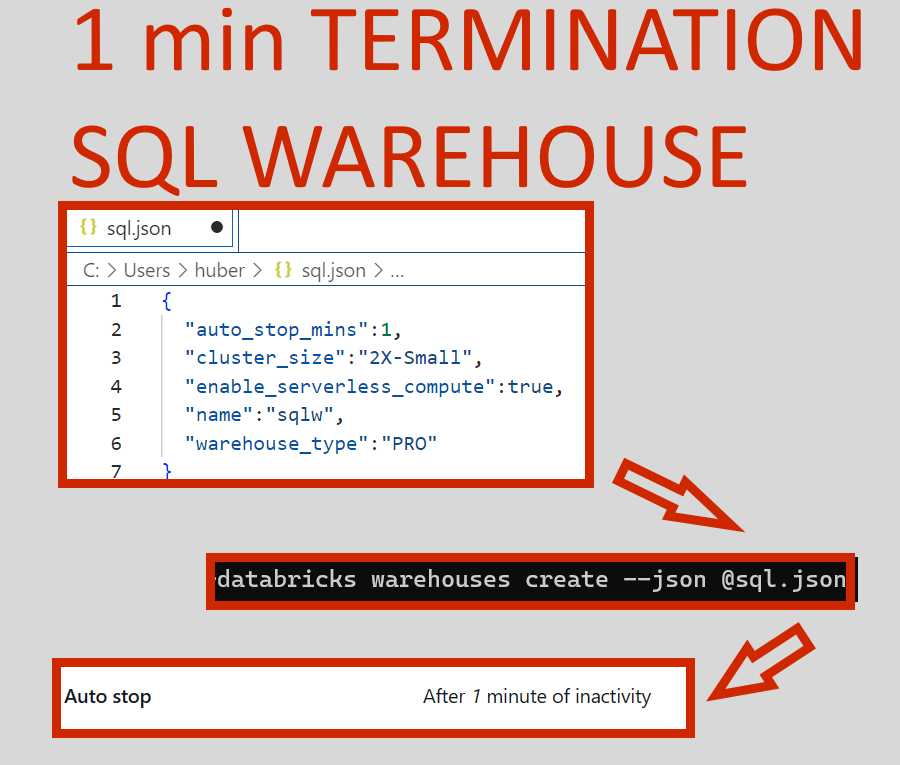900x765 pixels.
Task: Select the sql.json editor tab
Action: pos(139,228)
